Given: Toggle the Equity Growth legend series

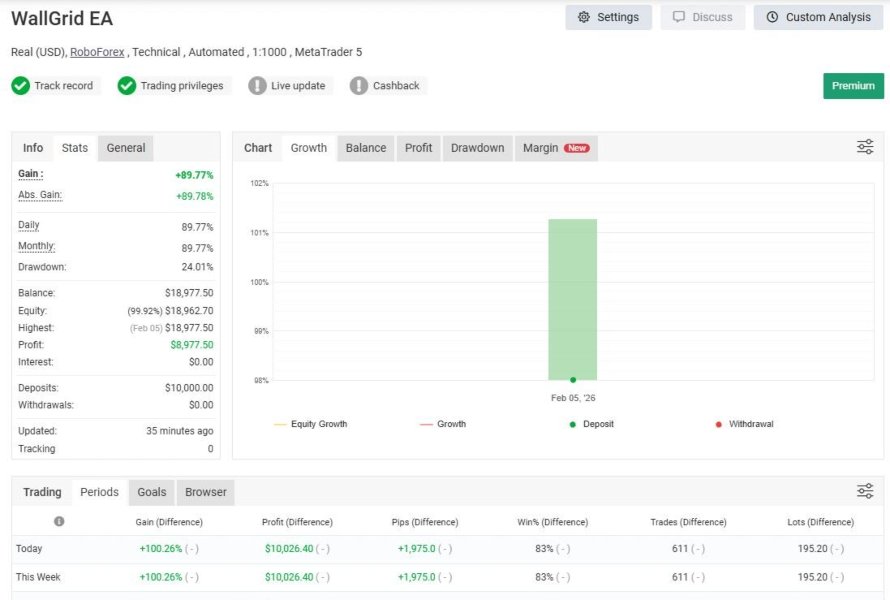Looking at the screenshot, I should (x=310, y=424).
